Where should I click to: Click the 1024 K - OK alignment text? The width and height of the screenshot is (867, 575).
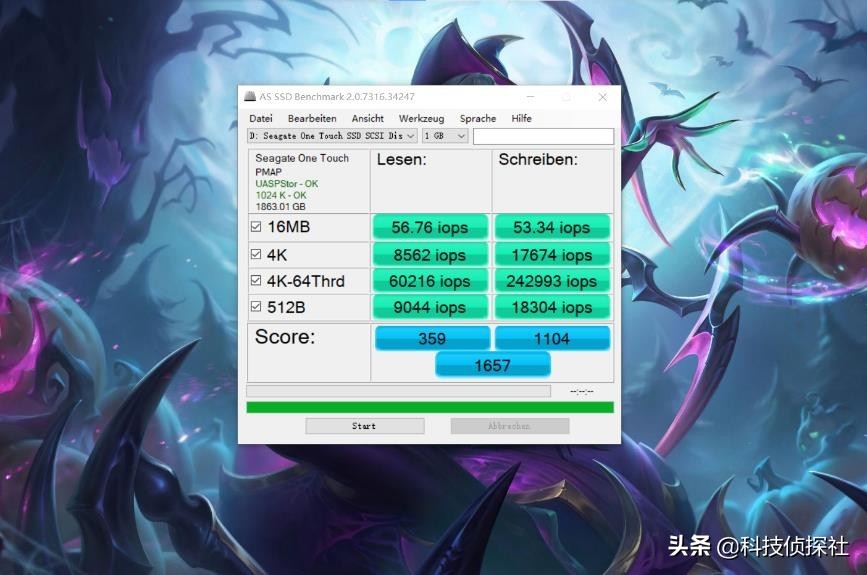tap(281, 195)
